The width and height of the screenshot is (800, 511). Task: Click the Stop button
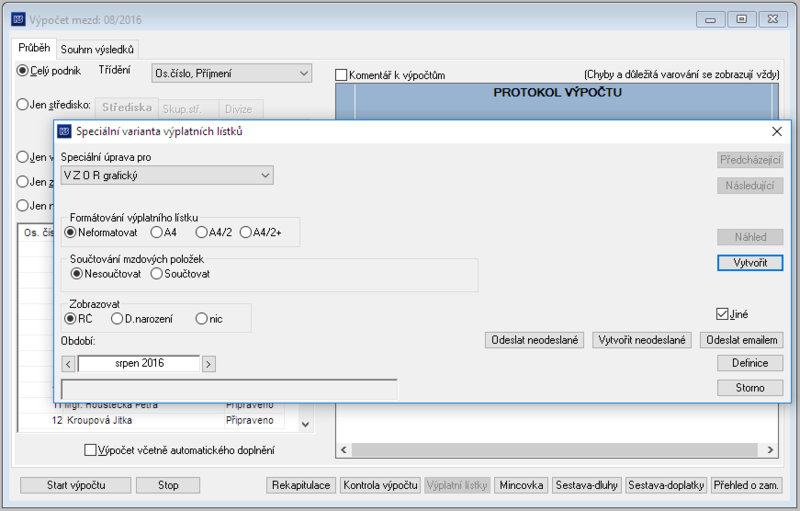click(x=168, y=485)
